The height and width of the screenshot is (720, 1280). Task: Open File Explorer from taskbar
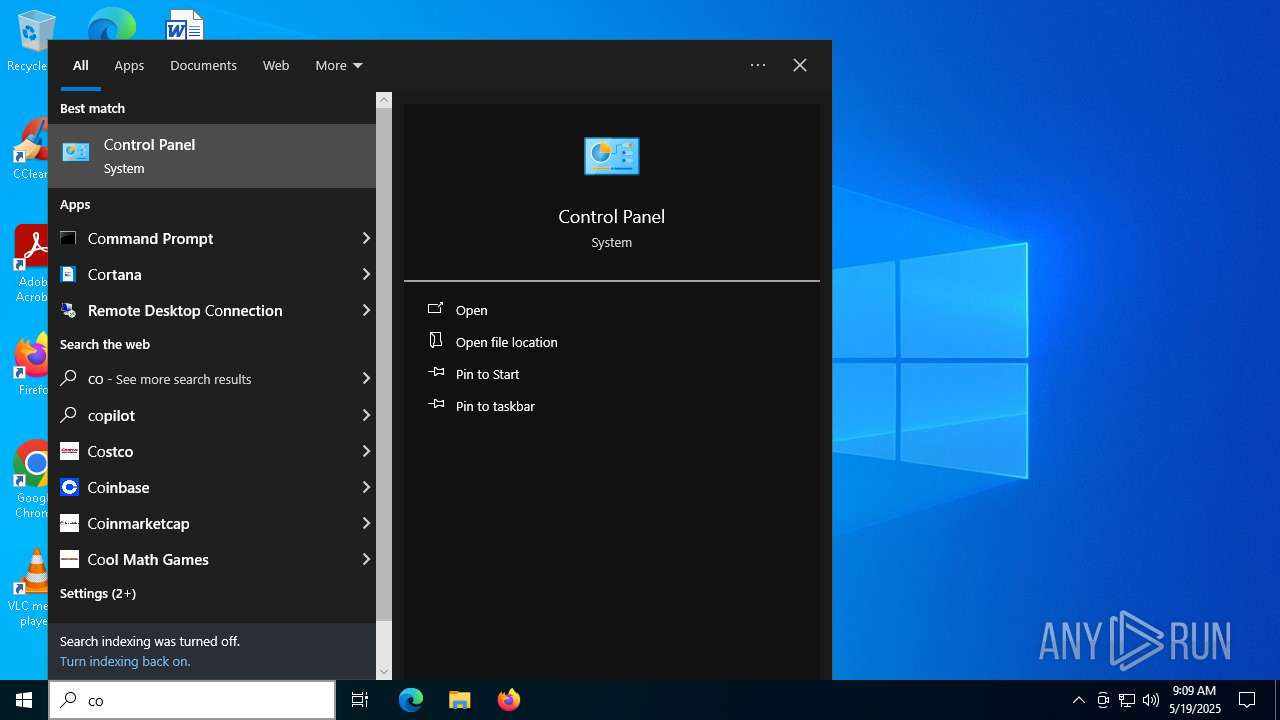[x=459, y=700]
